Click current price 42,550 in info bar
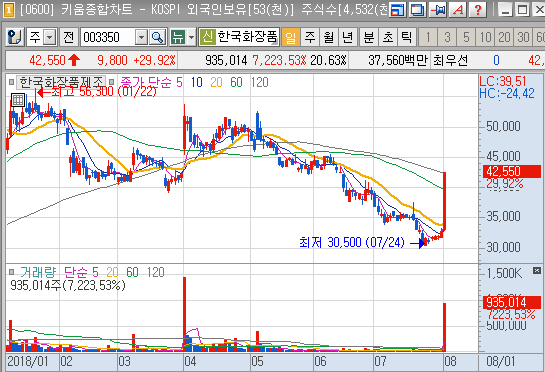Image resolution: width=545 pixels, height=372 pixels. click(48, 60)
